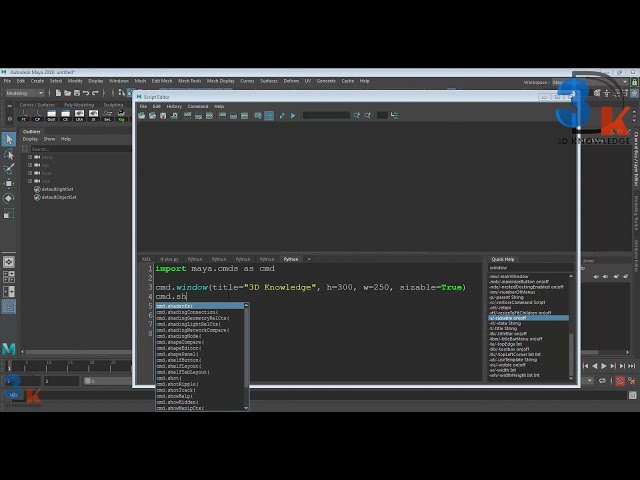Show input pane only in Script Editor

(x=233, y=116)
